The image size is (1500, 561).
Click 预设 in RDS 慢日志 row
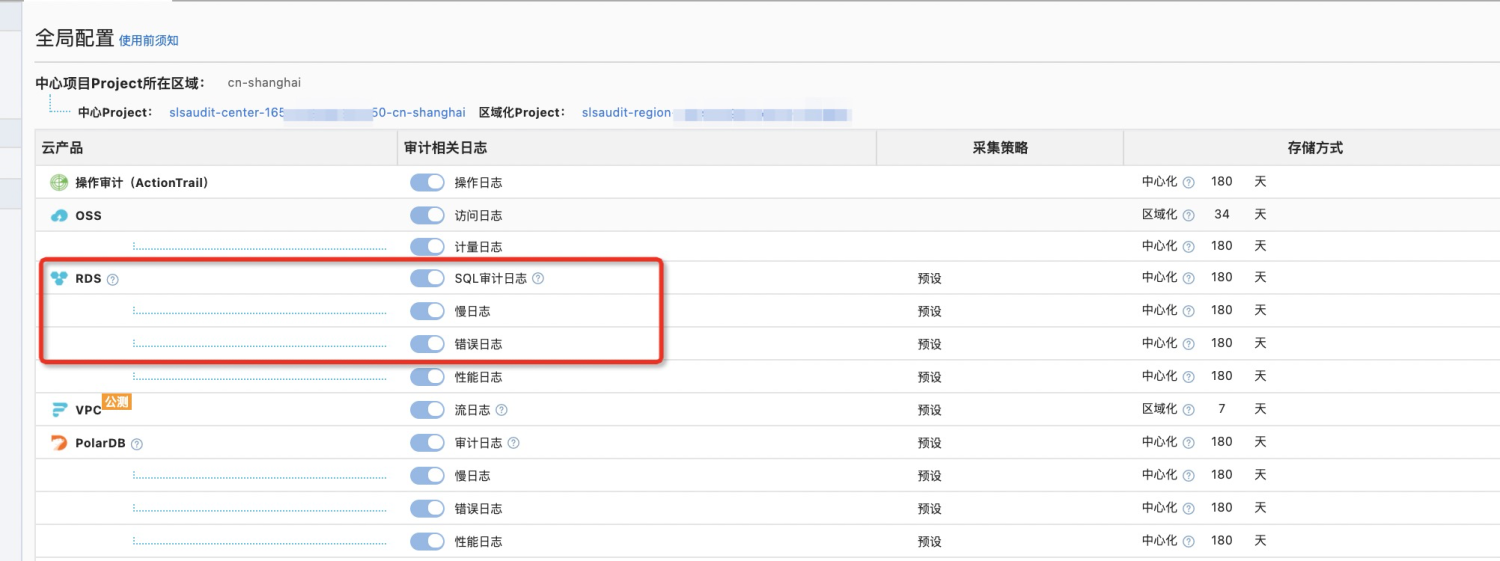click(930, 311)
